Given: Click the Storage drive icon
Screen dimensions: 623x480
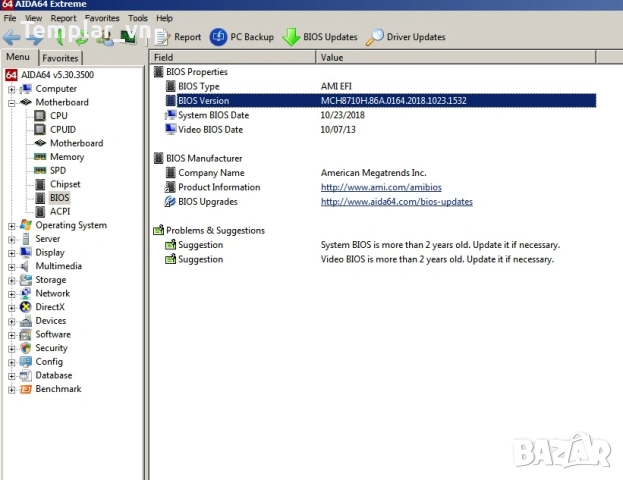Looking at the screenshot, I should pos(26,280).
